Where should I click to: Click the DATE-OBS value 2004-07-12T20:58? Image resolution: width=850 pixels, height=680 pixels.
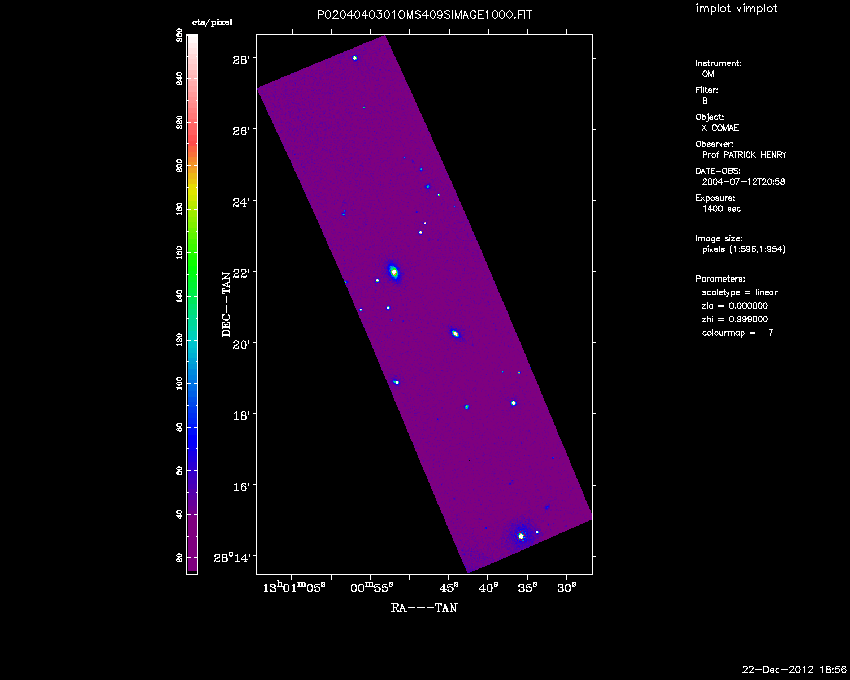pyautogui.click(x=741, y=182)
